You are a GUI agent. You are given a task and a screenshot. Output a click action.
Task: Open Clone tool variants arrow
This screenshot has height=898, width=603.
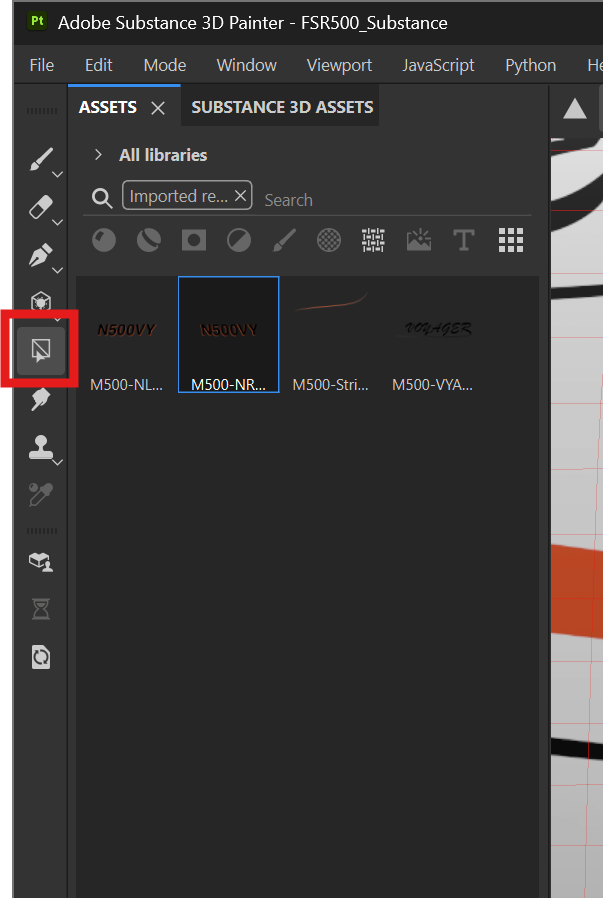tap(58, 462)
